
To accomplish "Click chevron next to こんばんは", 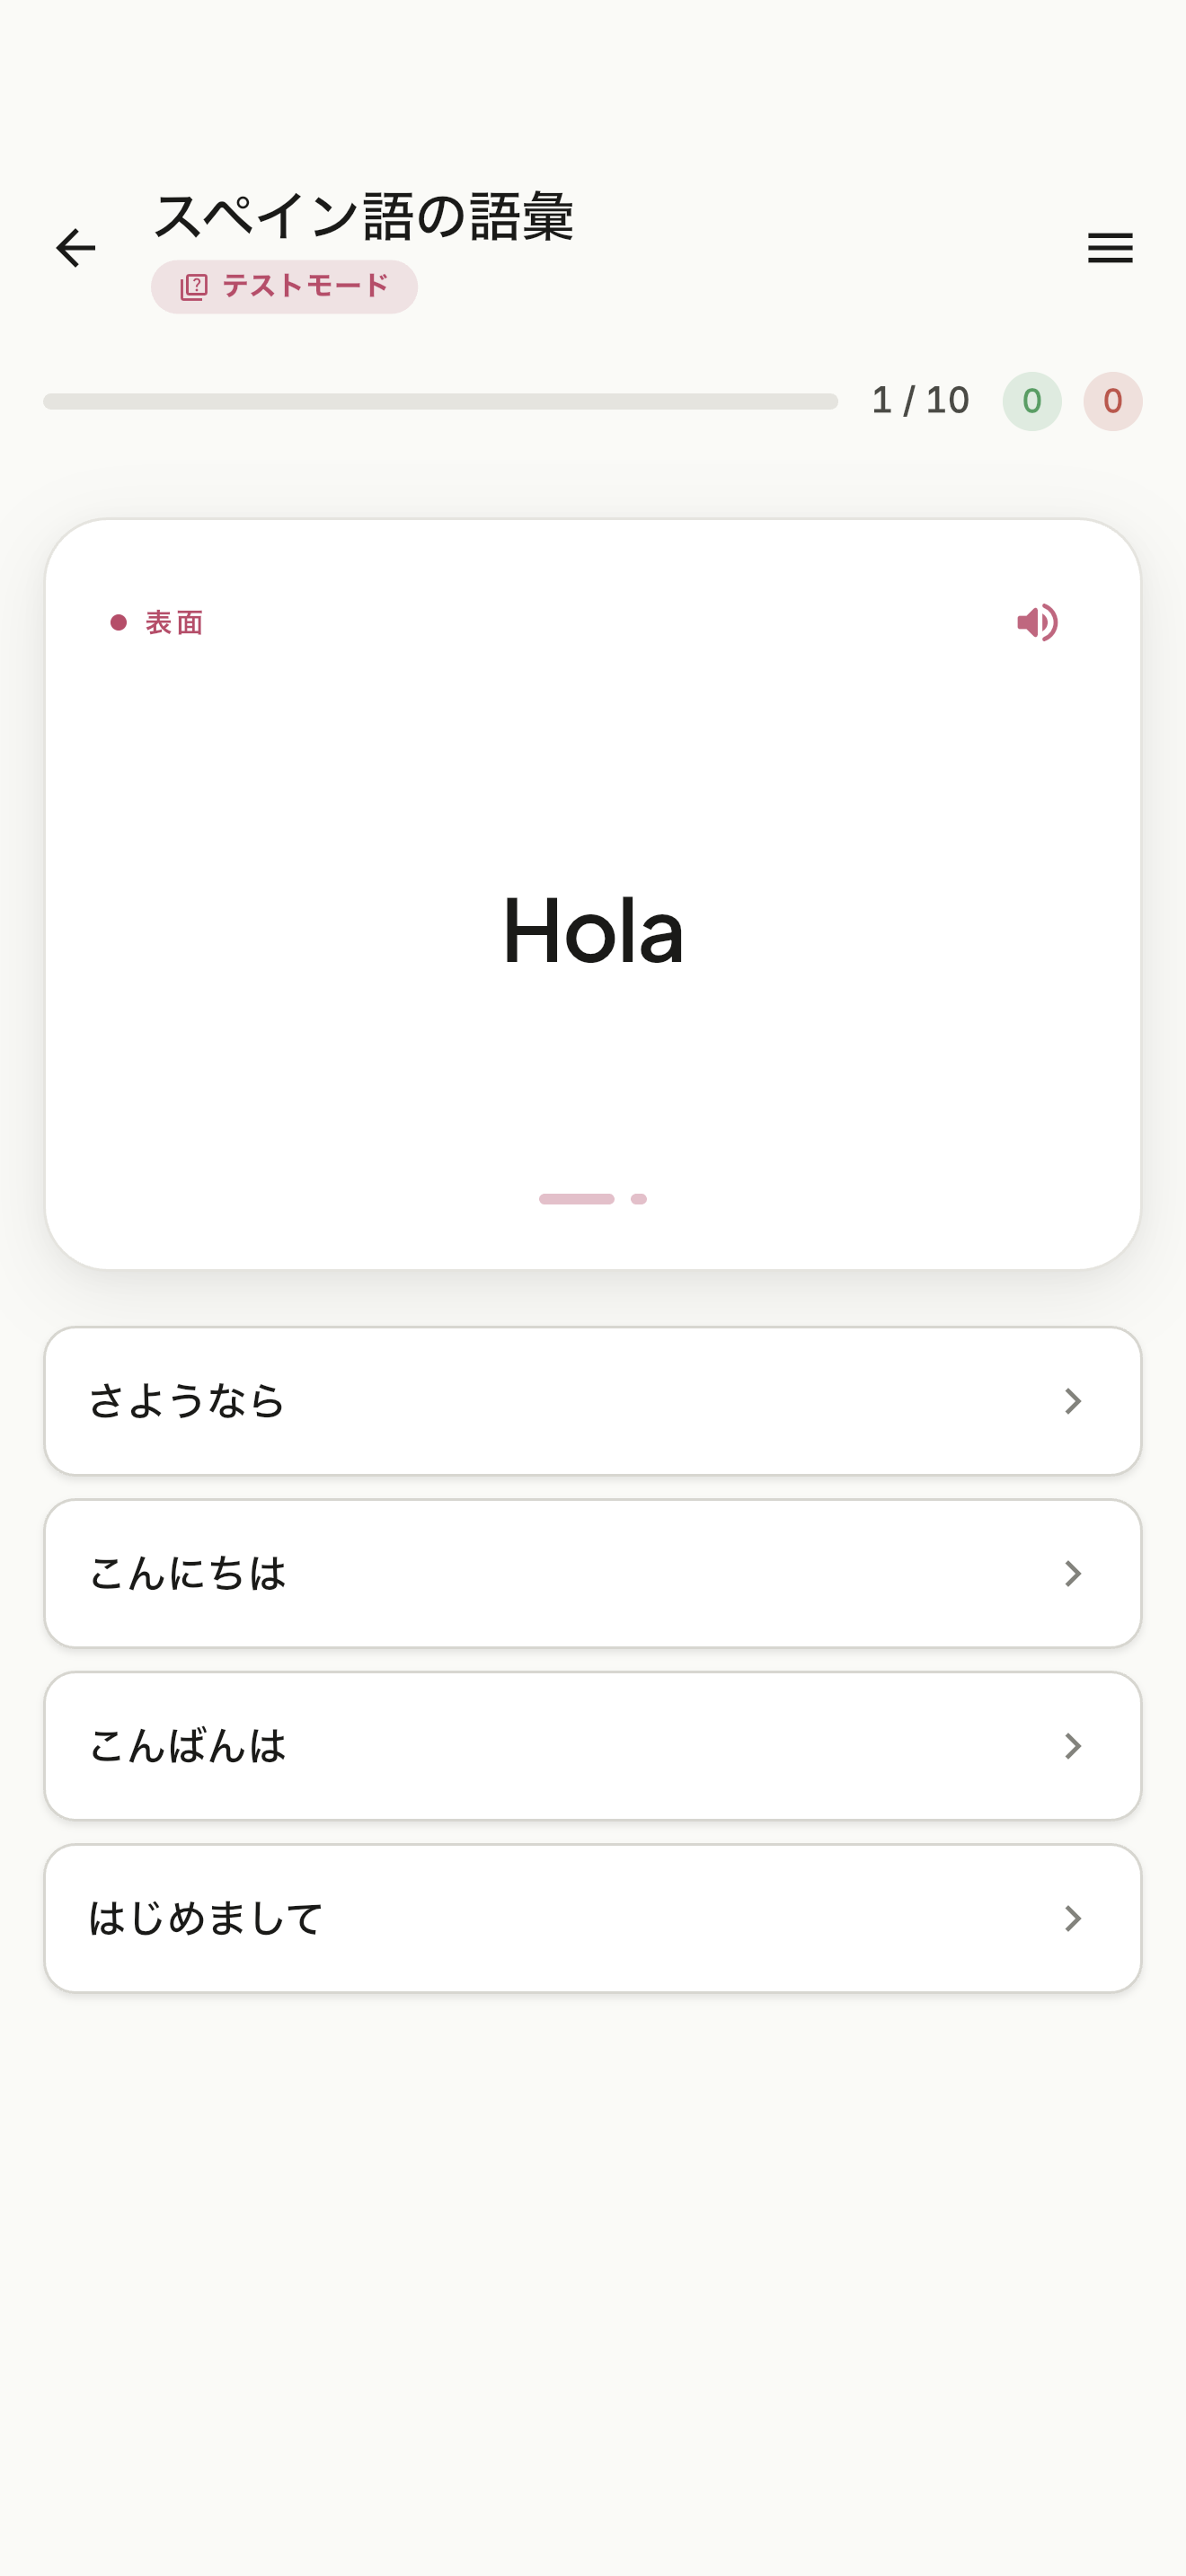I will point(1073,1746).
